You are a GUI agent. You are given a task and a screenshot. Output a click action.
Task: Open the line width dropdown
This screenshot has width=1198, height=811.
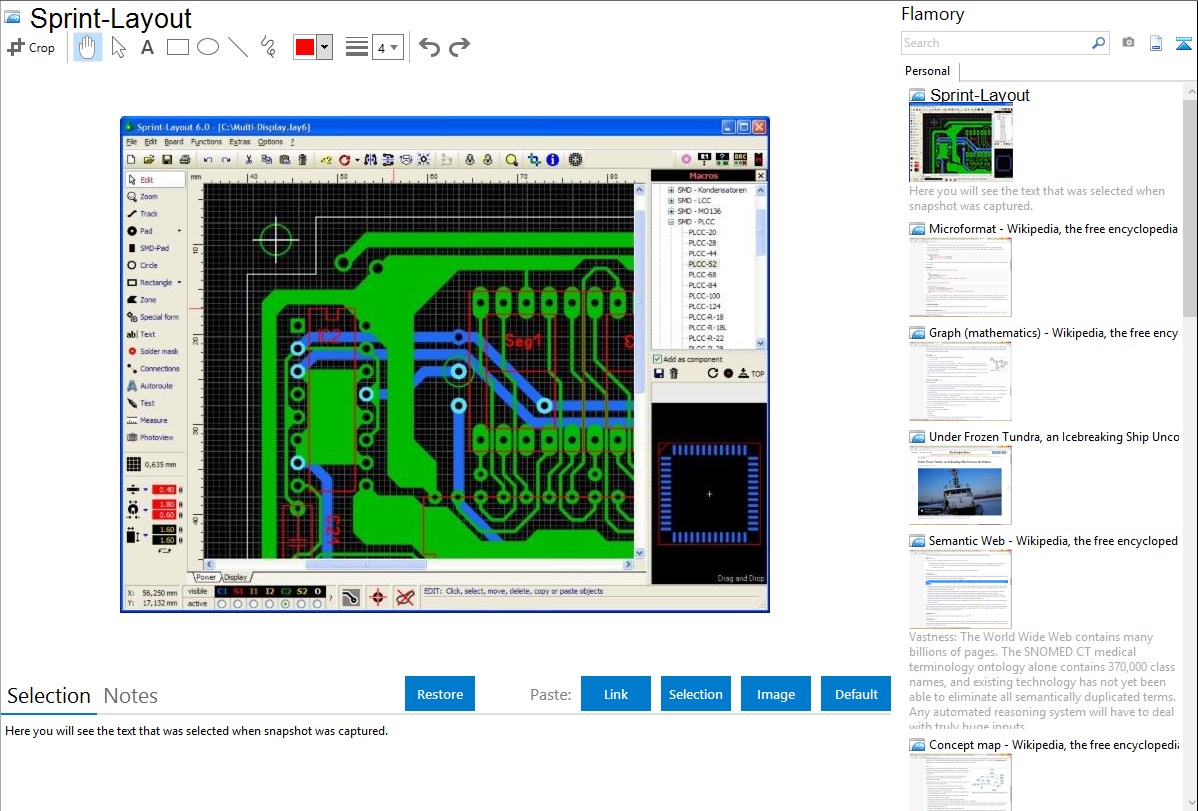pos(387,47)
